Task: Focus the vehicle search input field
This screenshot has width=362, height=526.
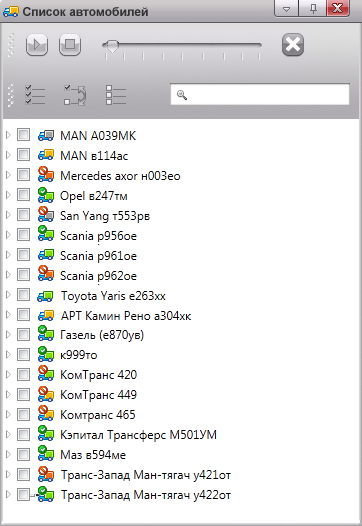Action: coord(260,94)
